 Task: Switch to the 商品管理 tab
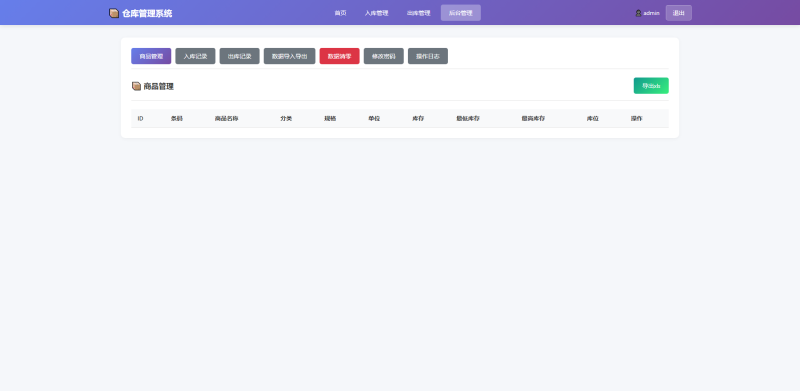coord(151,56)
